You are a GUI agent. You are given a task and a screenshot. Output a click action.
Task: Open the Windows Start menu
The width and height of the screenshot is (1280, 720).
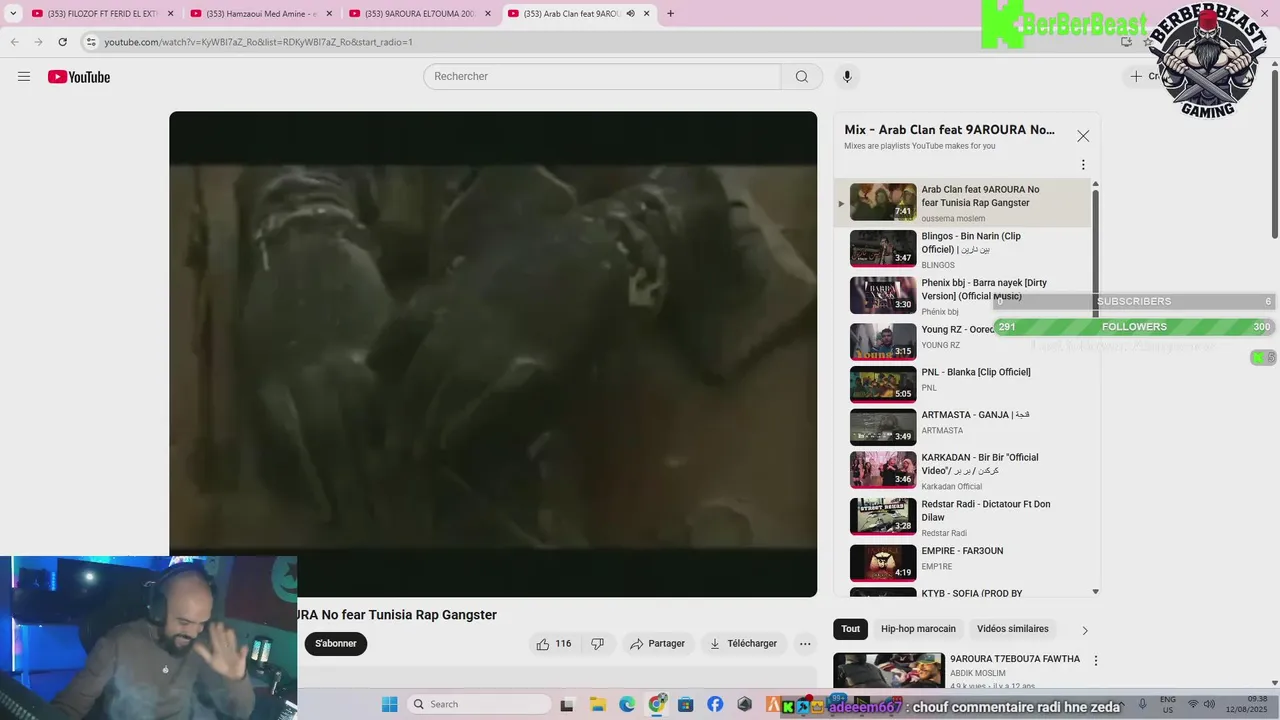coord(390,704)
